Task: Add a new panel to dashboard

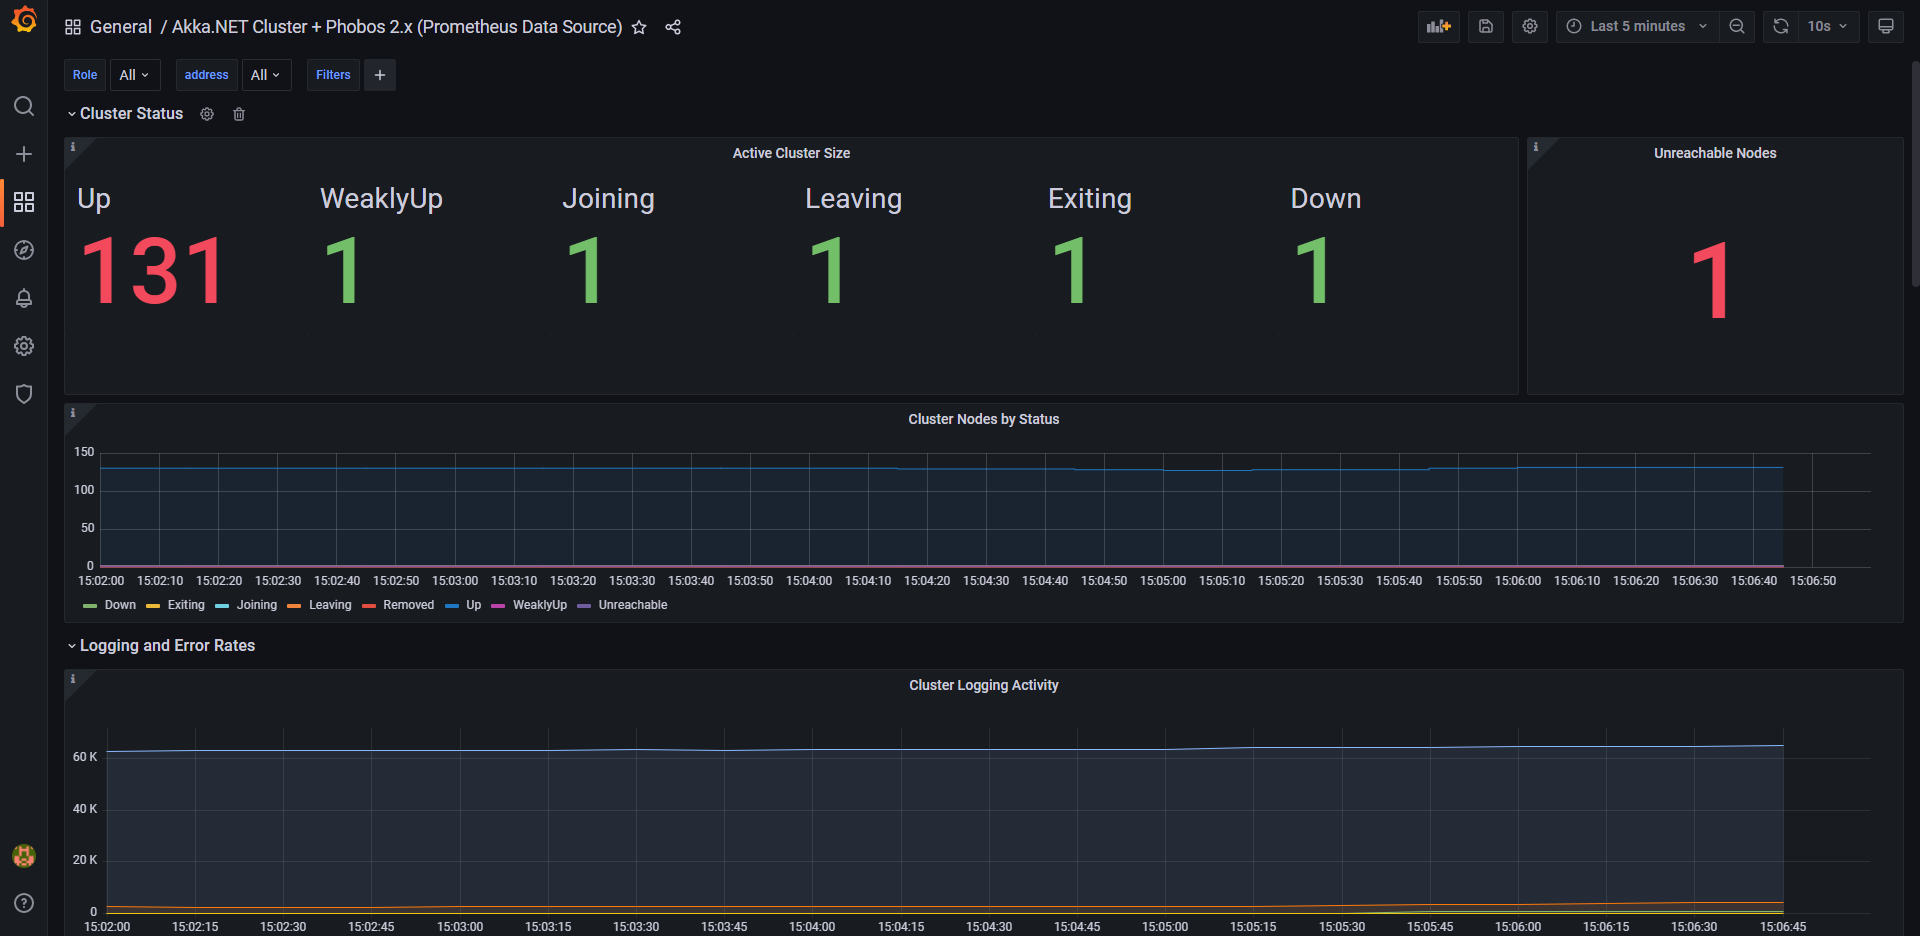Action: (1439, 27)
